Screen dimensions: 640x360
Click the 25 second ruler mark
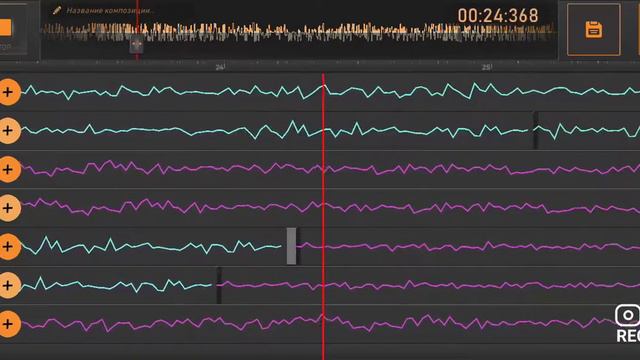(x=487, y=67)
